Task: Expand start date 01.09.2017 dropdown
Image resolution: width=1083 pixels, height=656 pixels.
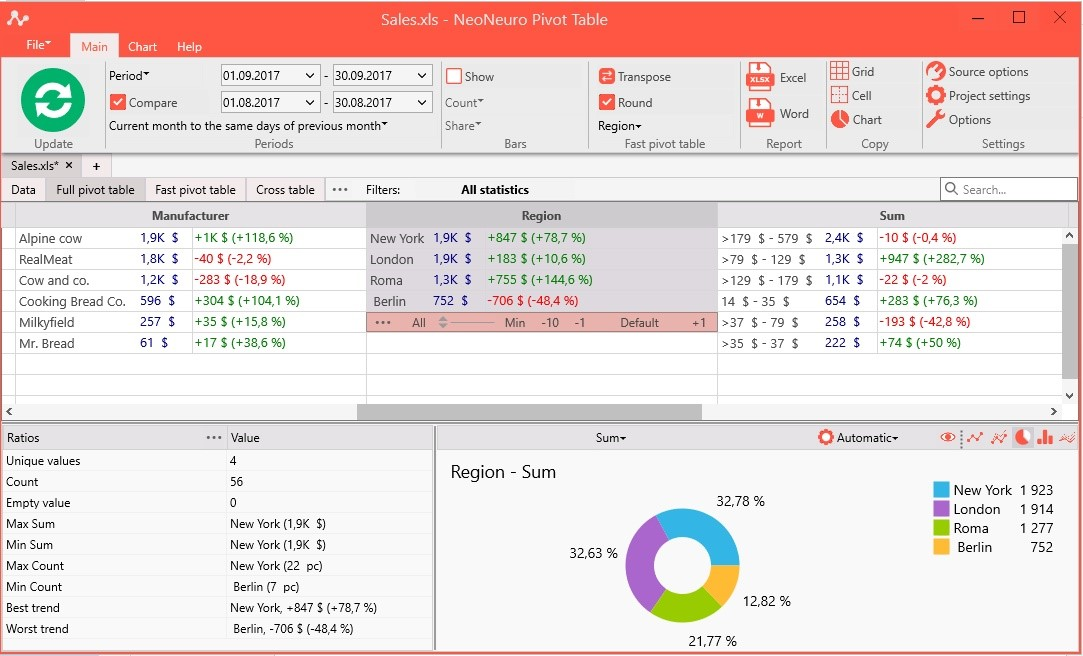Action: tap(308, 75)
